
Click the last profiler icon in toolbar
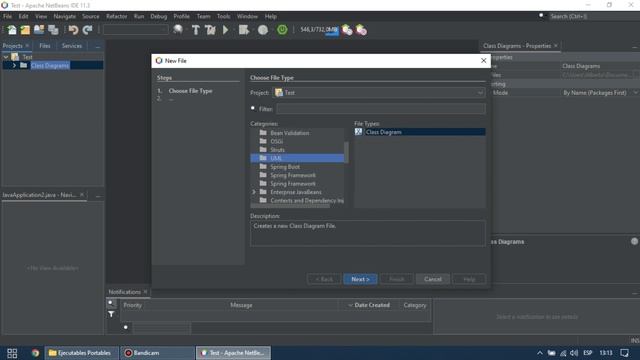[361, 30]
